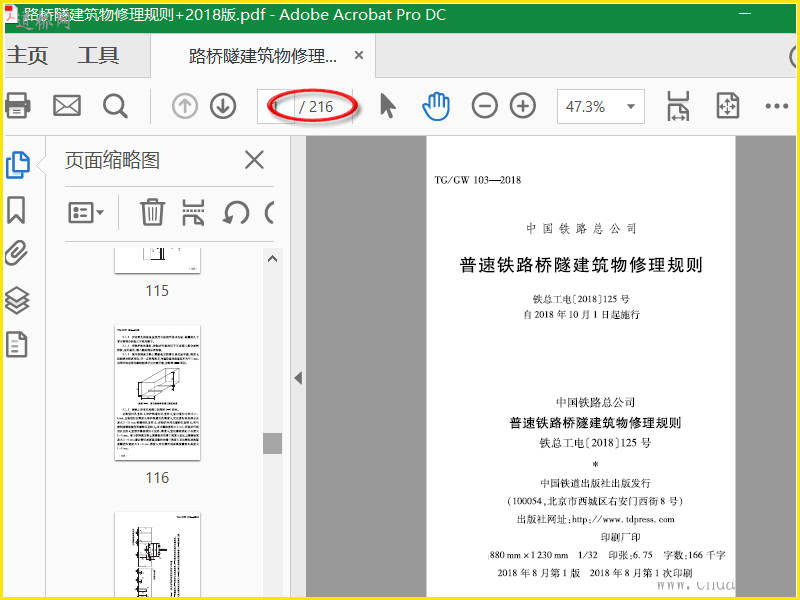Collapse the navigation pane with left arrow
The height and width of the screenshot is (600, 800).
coord(298,378)
